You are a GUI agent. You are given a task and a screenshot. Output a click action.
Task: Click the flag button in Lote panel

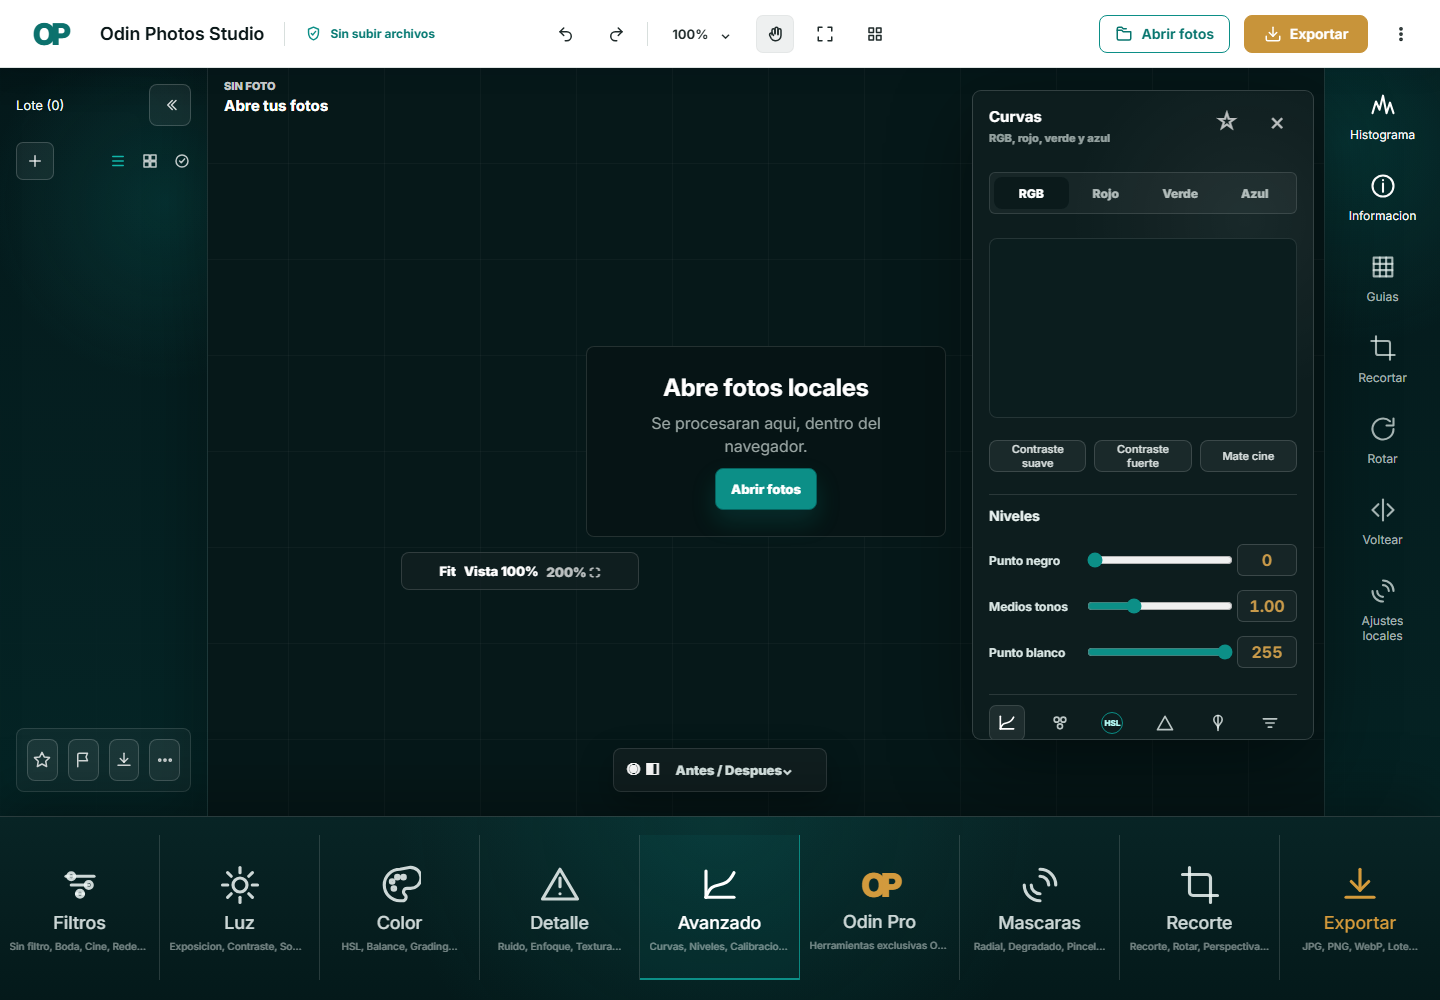tap(83, 760)
